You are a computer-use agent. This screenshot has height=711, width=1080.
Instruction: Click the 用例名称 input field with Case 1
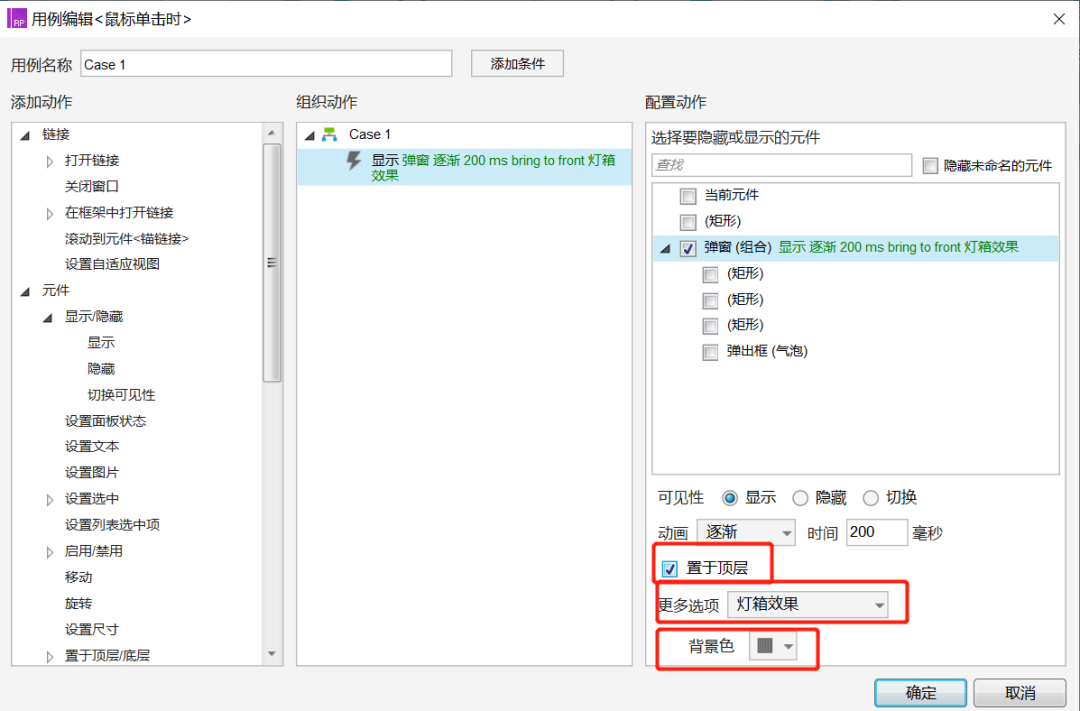[x=266, y=64]
